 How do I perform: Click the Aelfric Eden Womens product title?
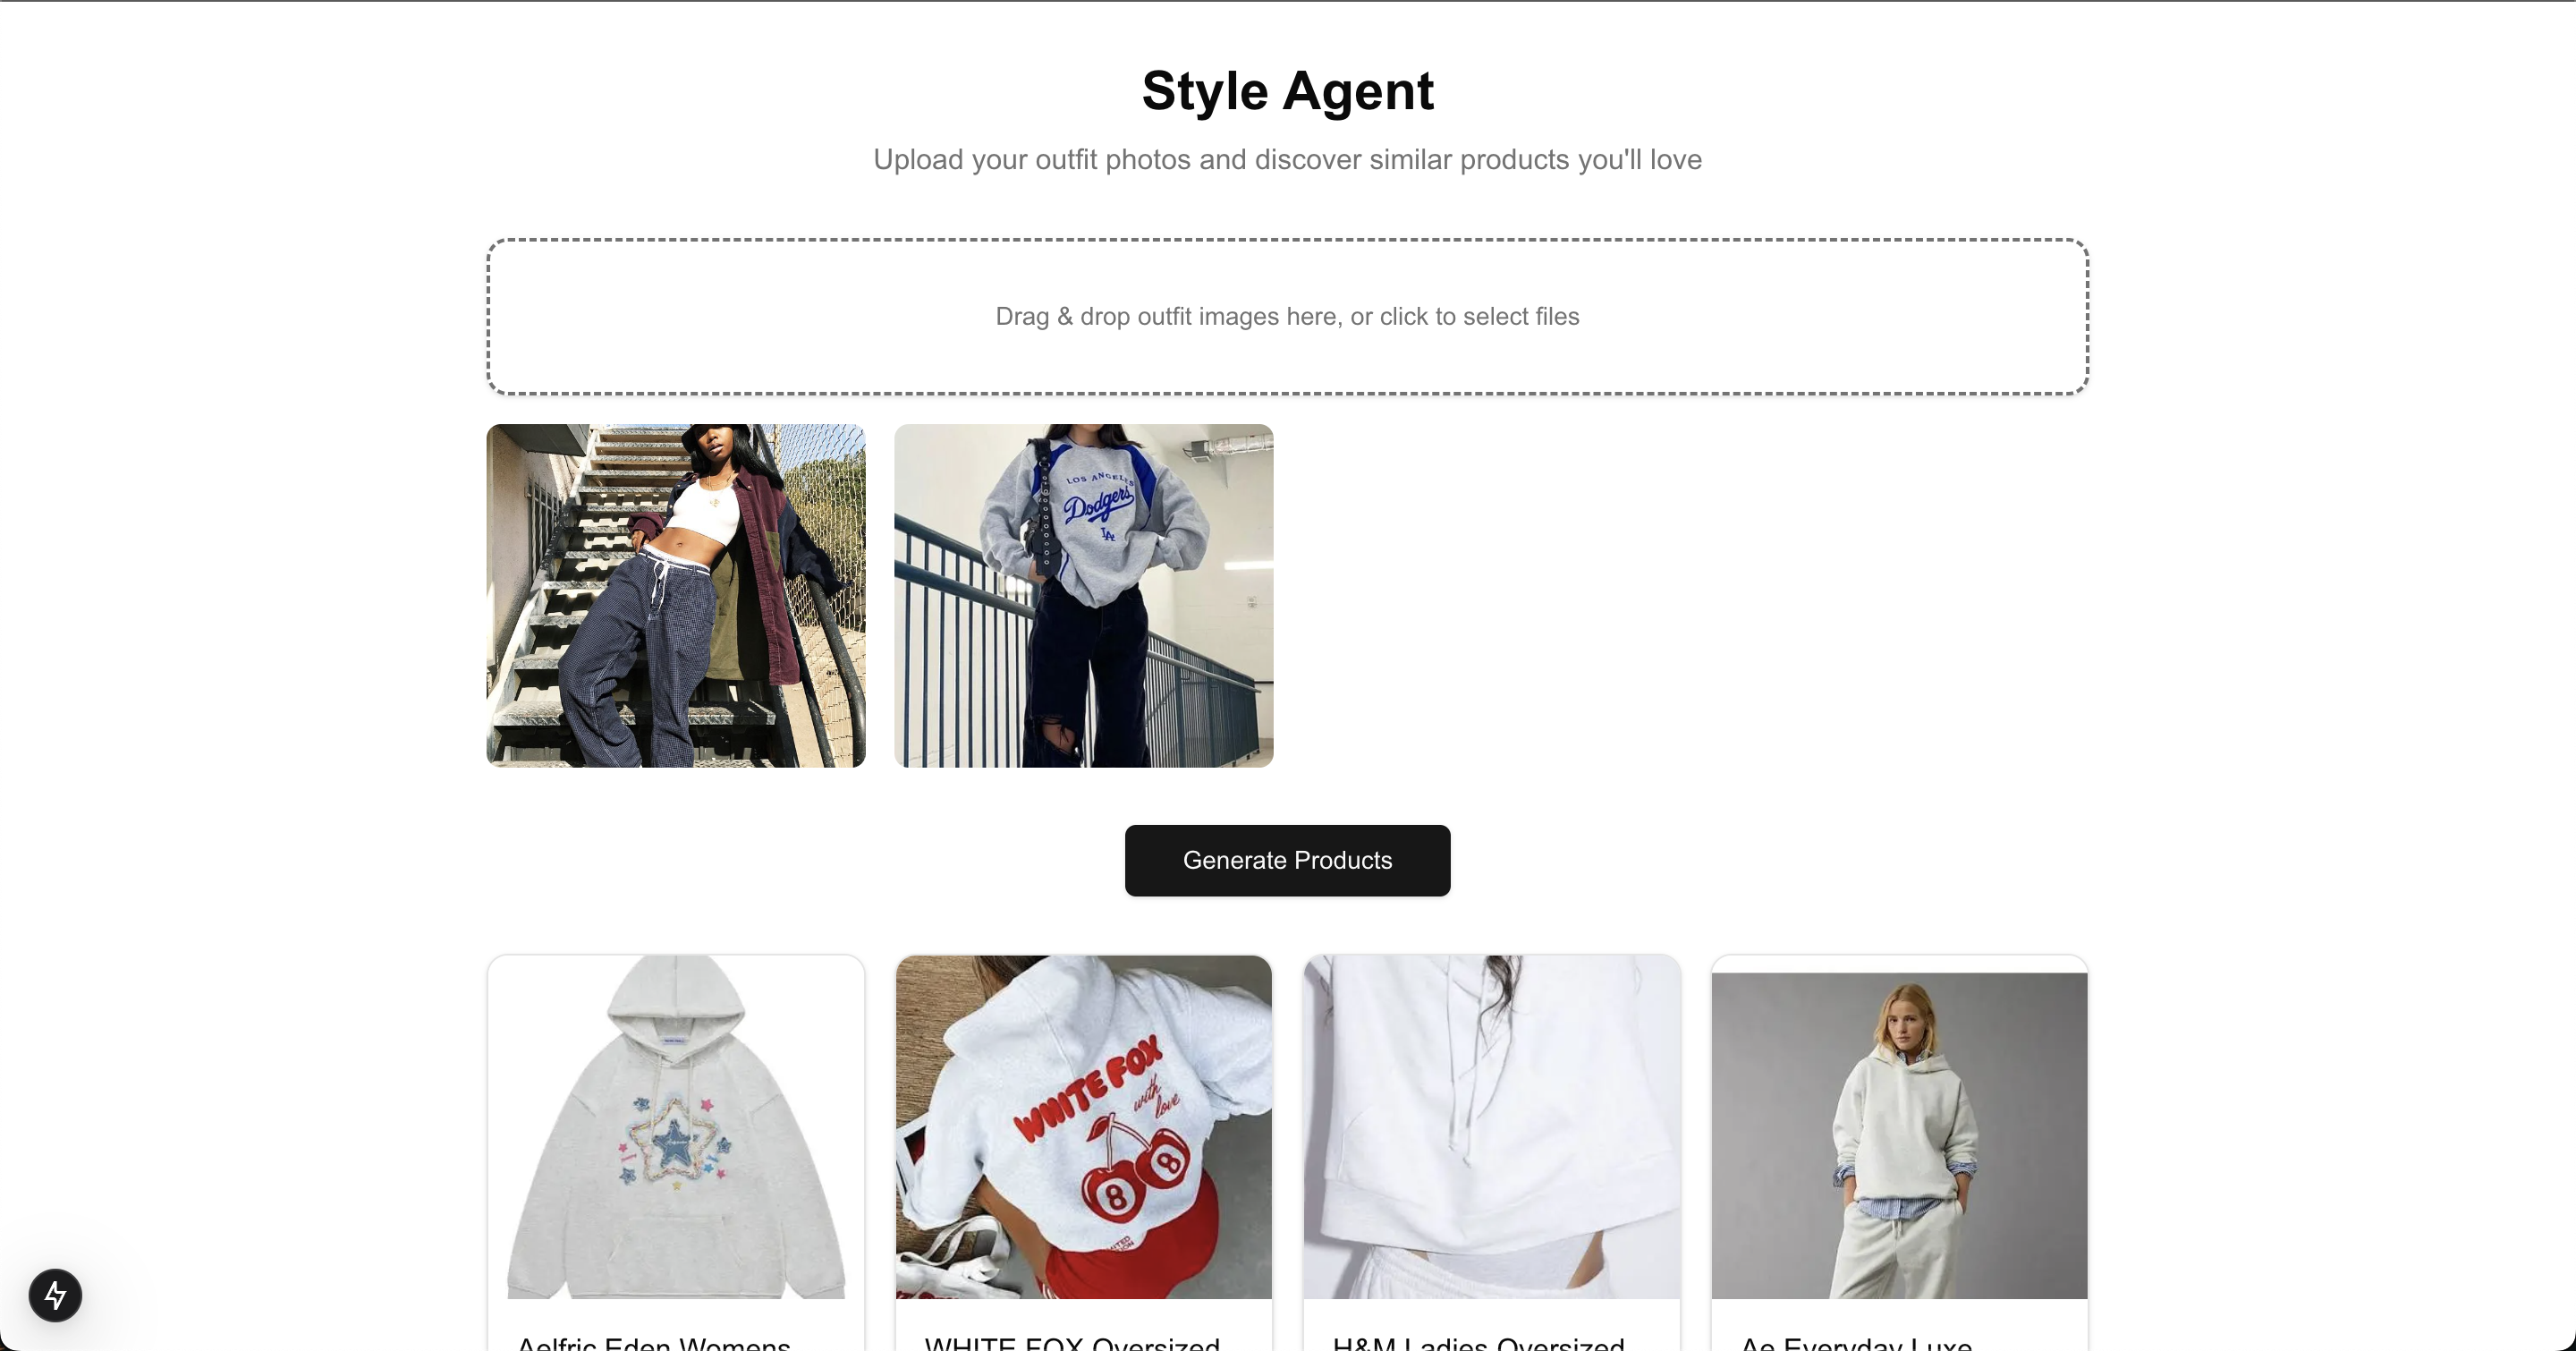click(x=654, y=1342)
